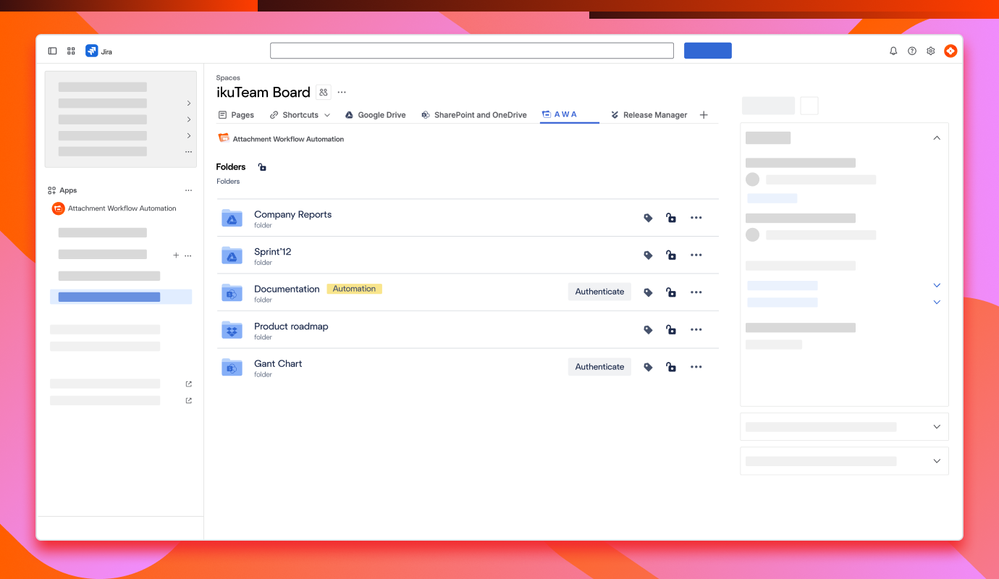Expand the fourth item chevron in left navigation
The width and height of the screenshot is (999, 579).
coord(189,136)
